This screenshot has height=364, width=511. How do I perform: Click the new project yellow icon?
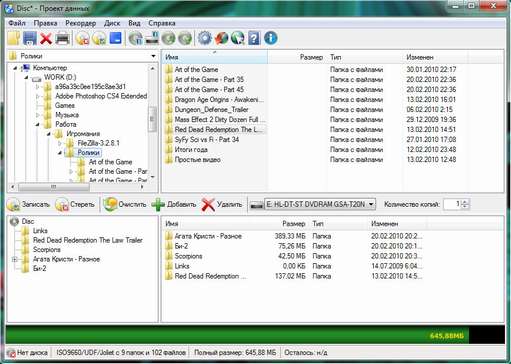[14, 38]
